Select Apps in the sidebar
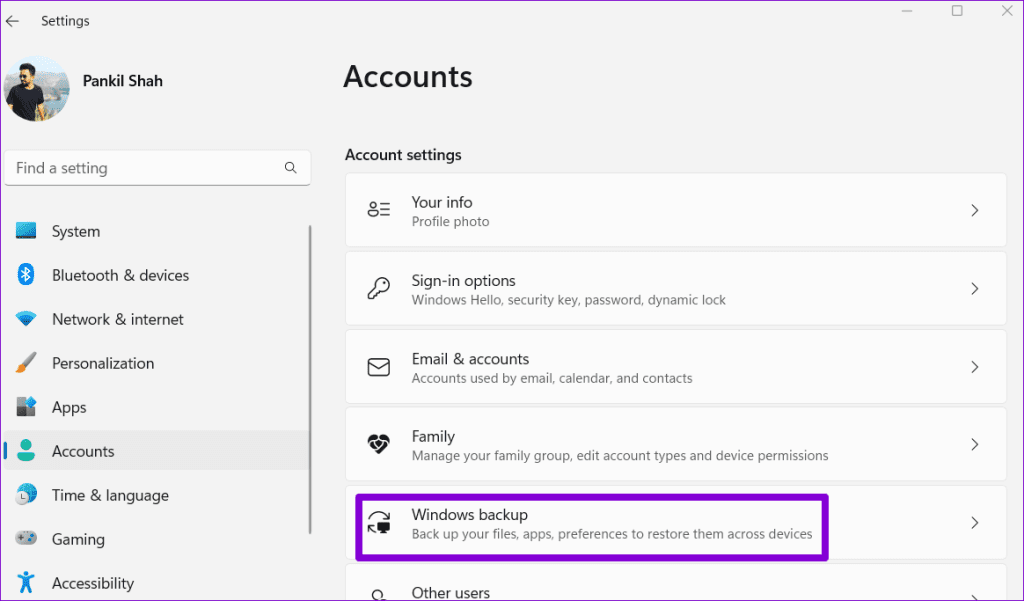The width and height of the screenshot is (1024, 601). point(69,407)
